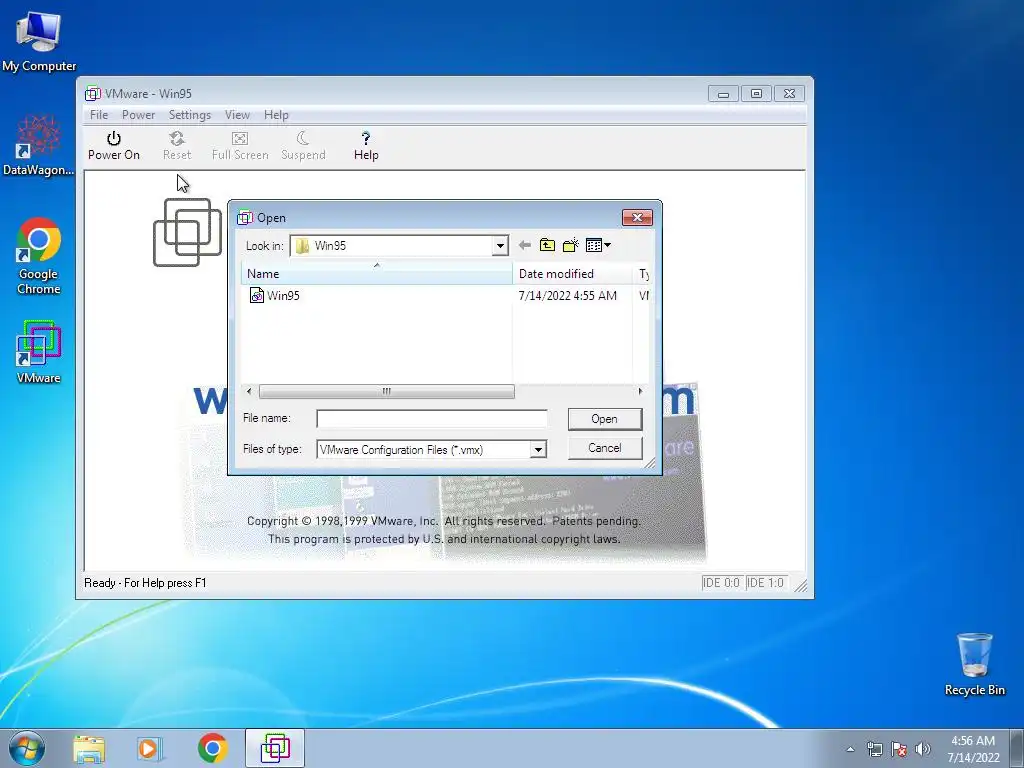Viewport: 1024px width, 768px height.
Task: Click the IDE 0:0 status bar indicator
Action: click(x=721, y=583)
